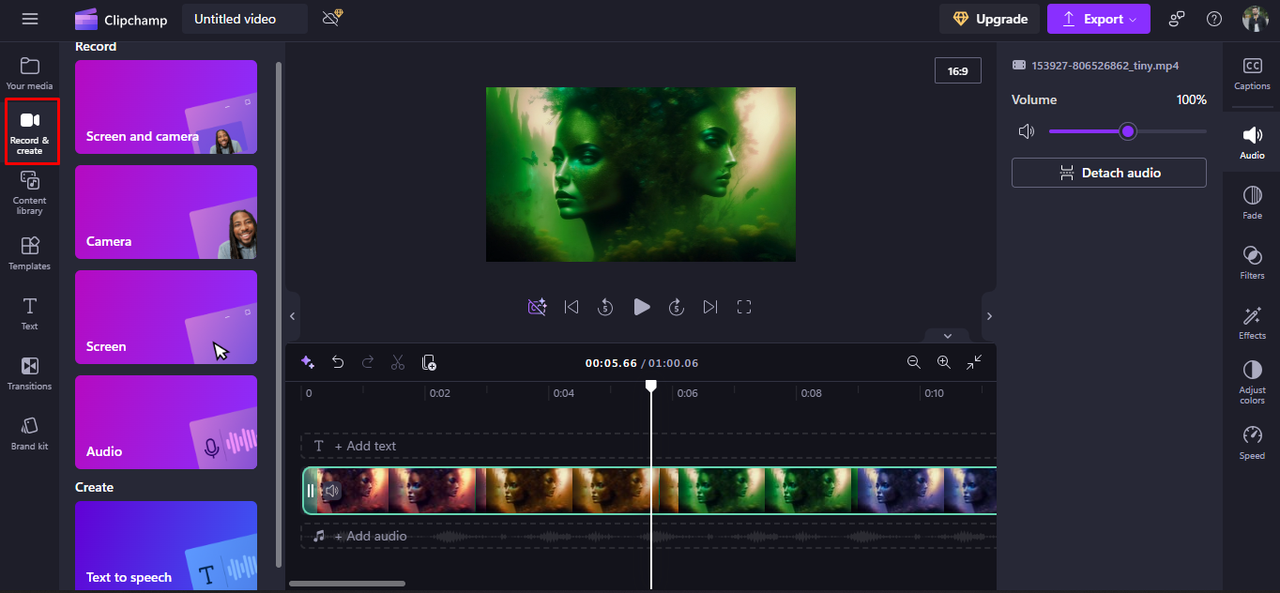
Task: Click the Upgrade button
Action: (x=989, y=19)
